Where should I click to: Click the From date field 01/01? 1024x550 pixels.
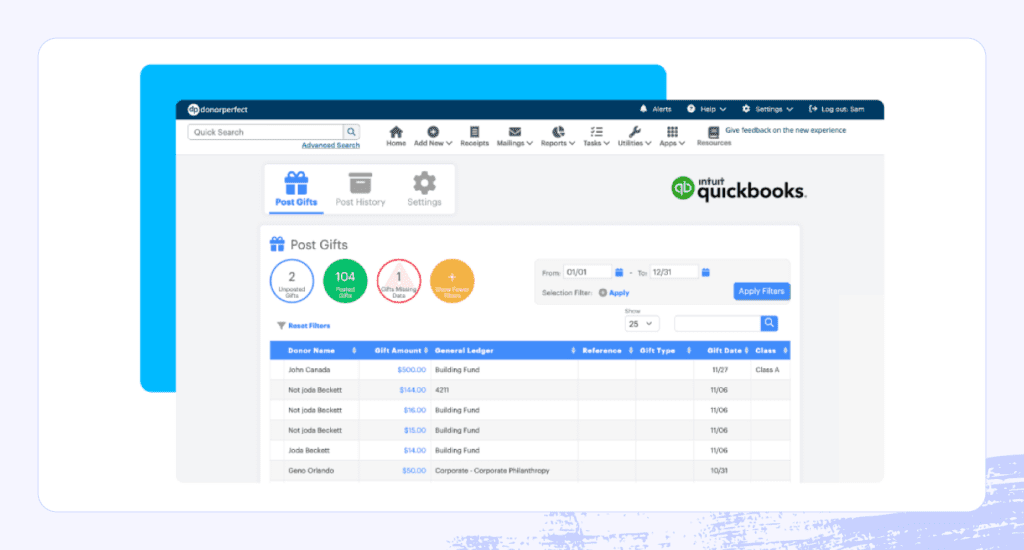587,272
